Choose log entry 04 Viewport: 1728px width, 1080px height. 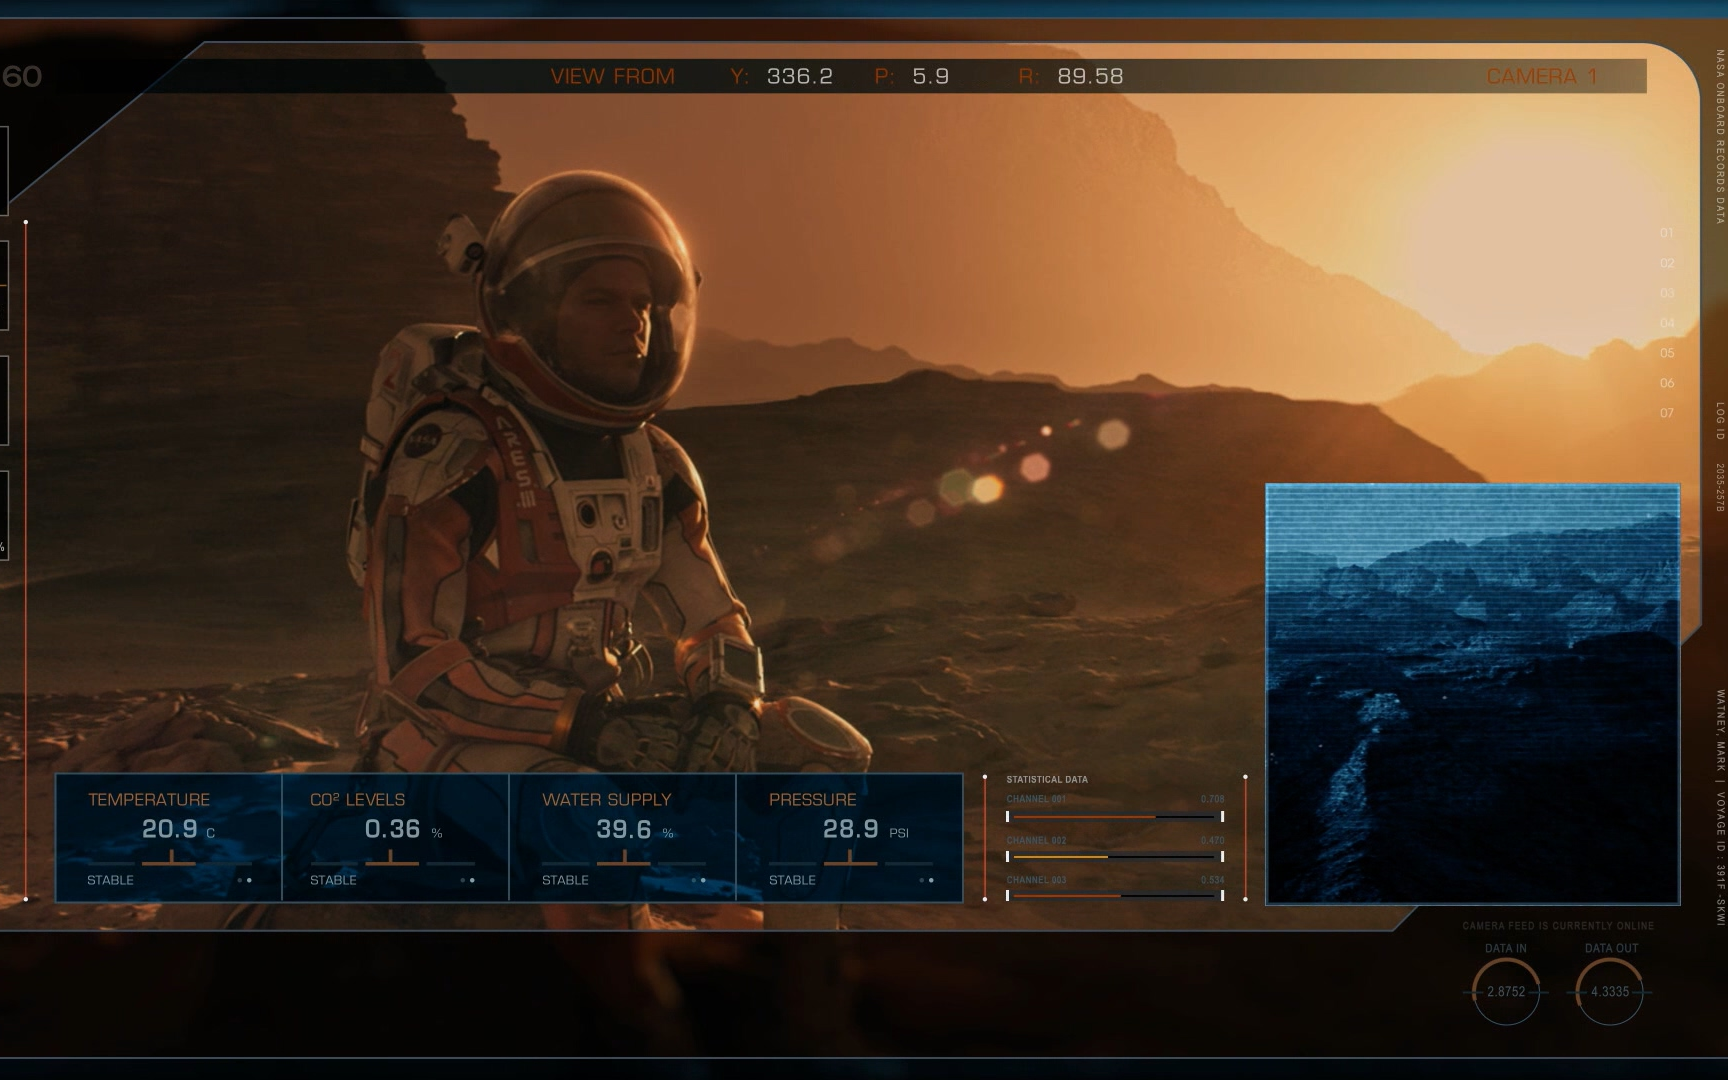point(1667,323)
